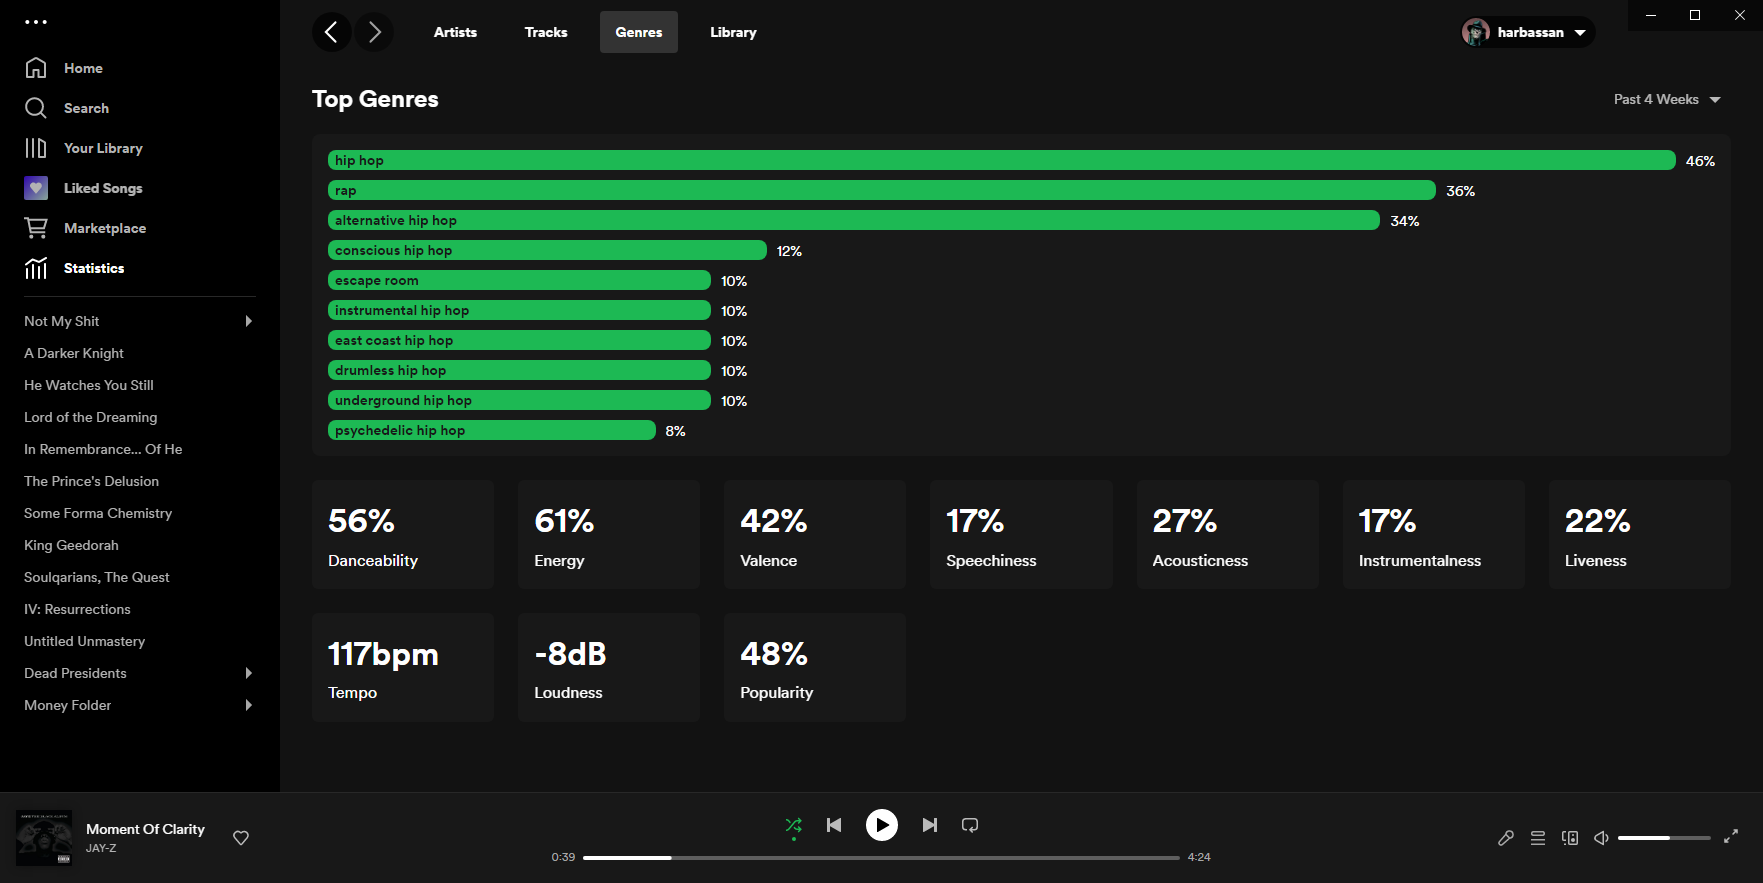The width and height of the screenshot is (1763, 883).
Task: Like Moment Of Clarity with heart icon
Action: [241, 838]
